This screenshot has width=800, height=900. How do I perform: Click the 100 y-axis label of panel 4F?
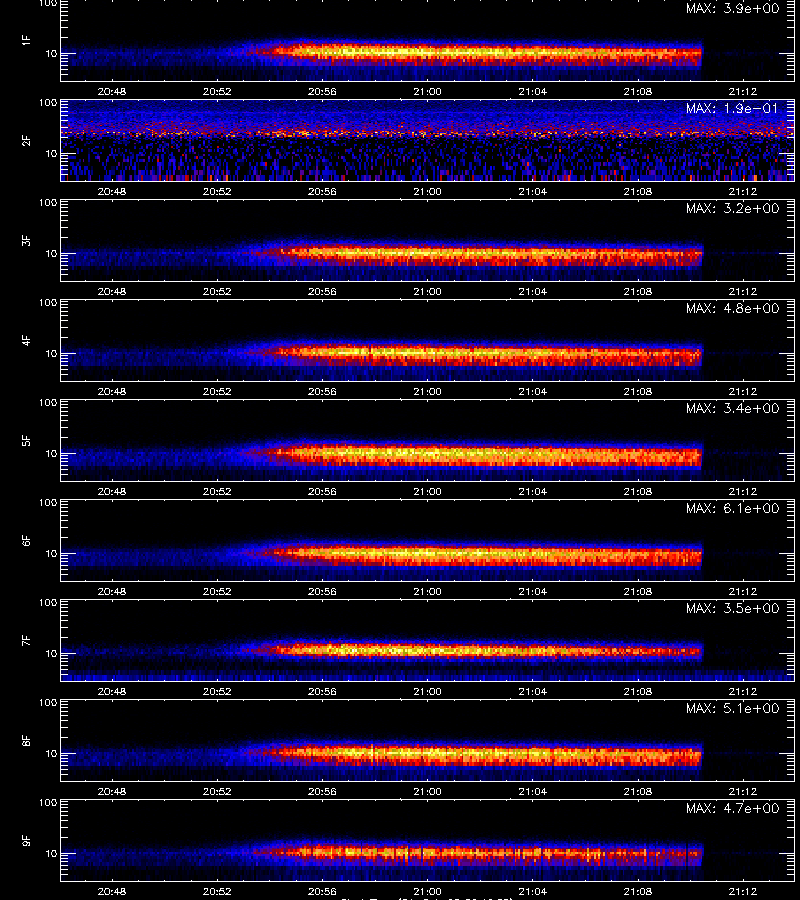click(48, 302)
